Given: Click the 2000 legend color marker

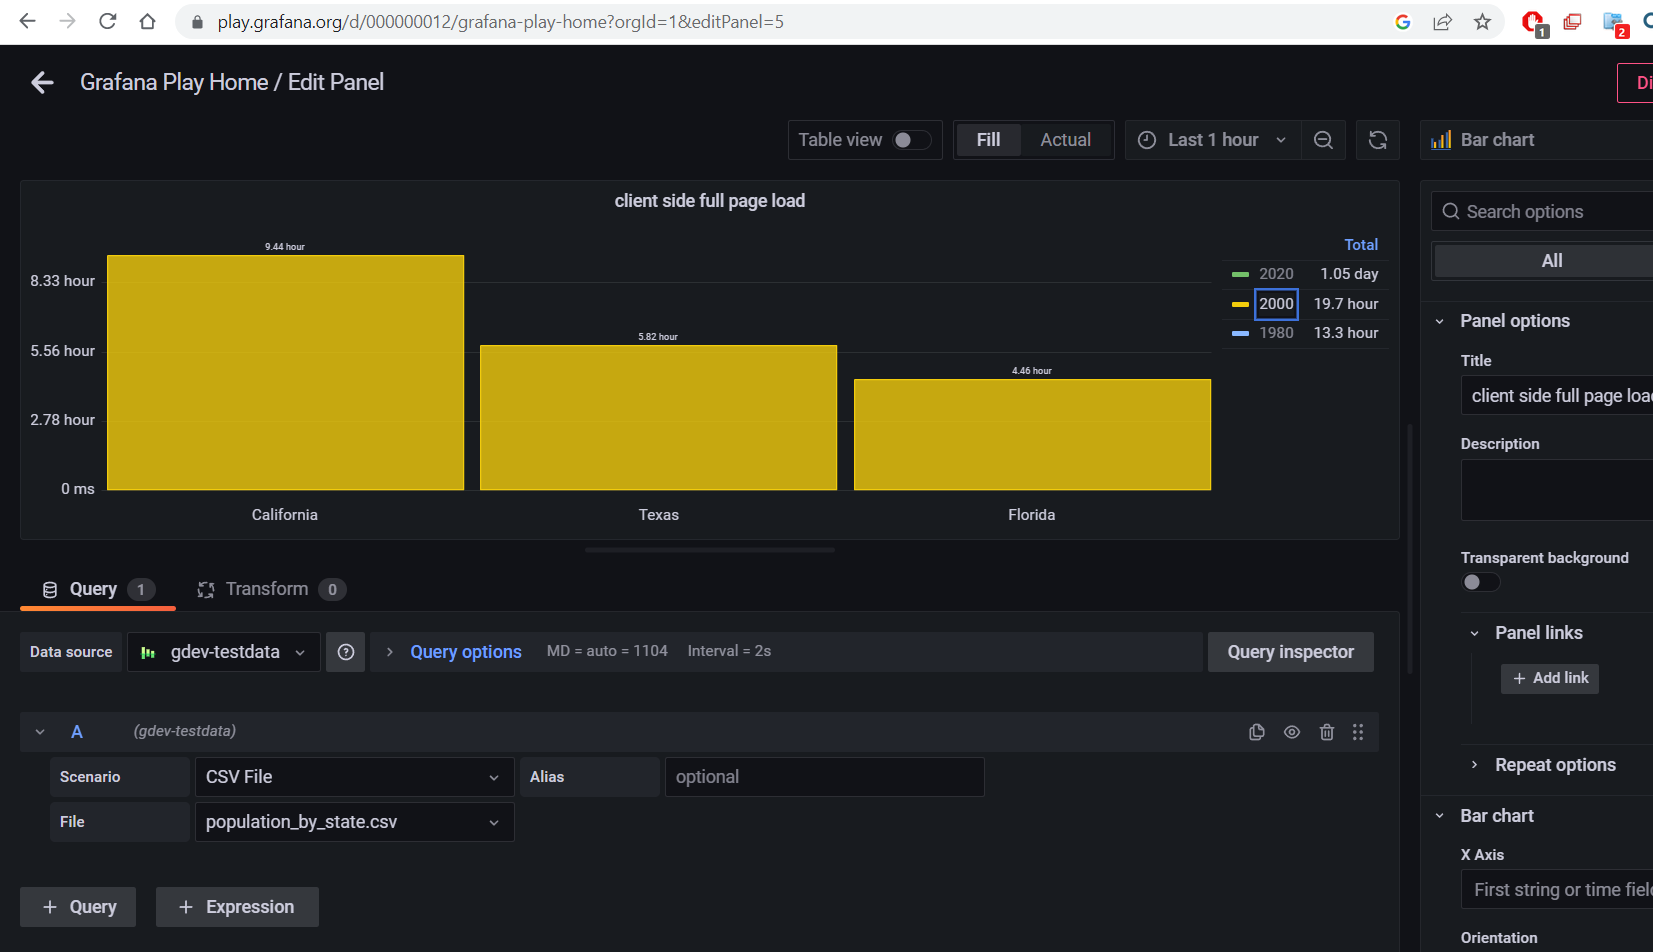Looking at the screenshot, I should click(1240, 304).
